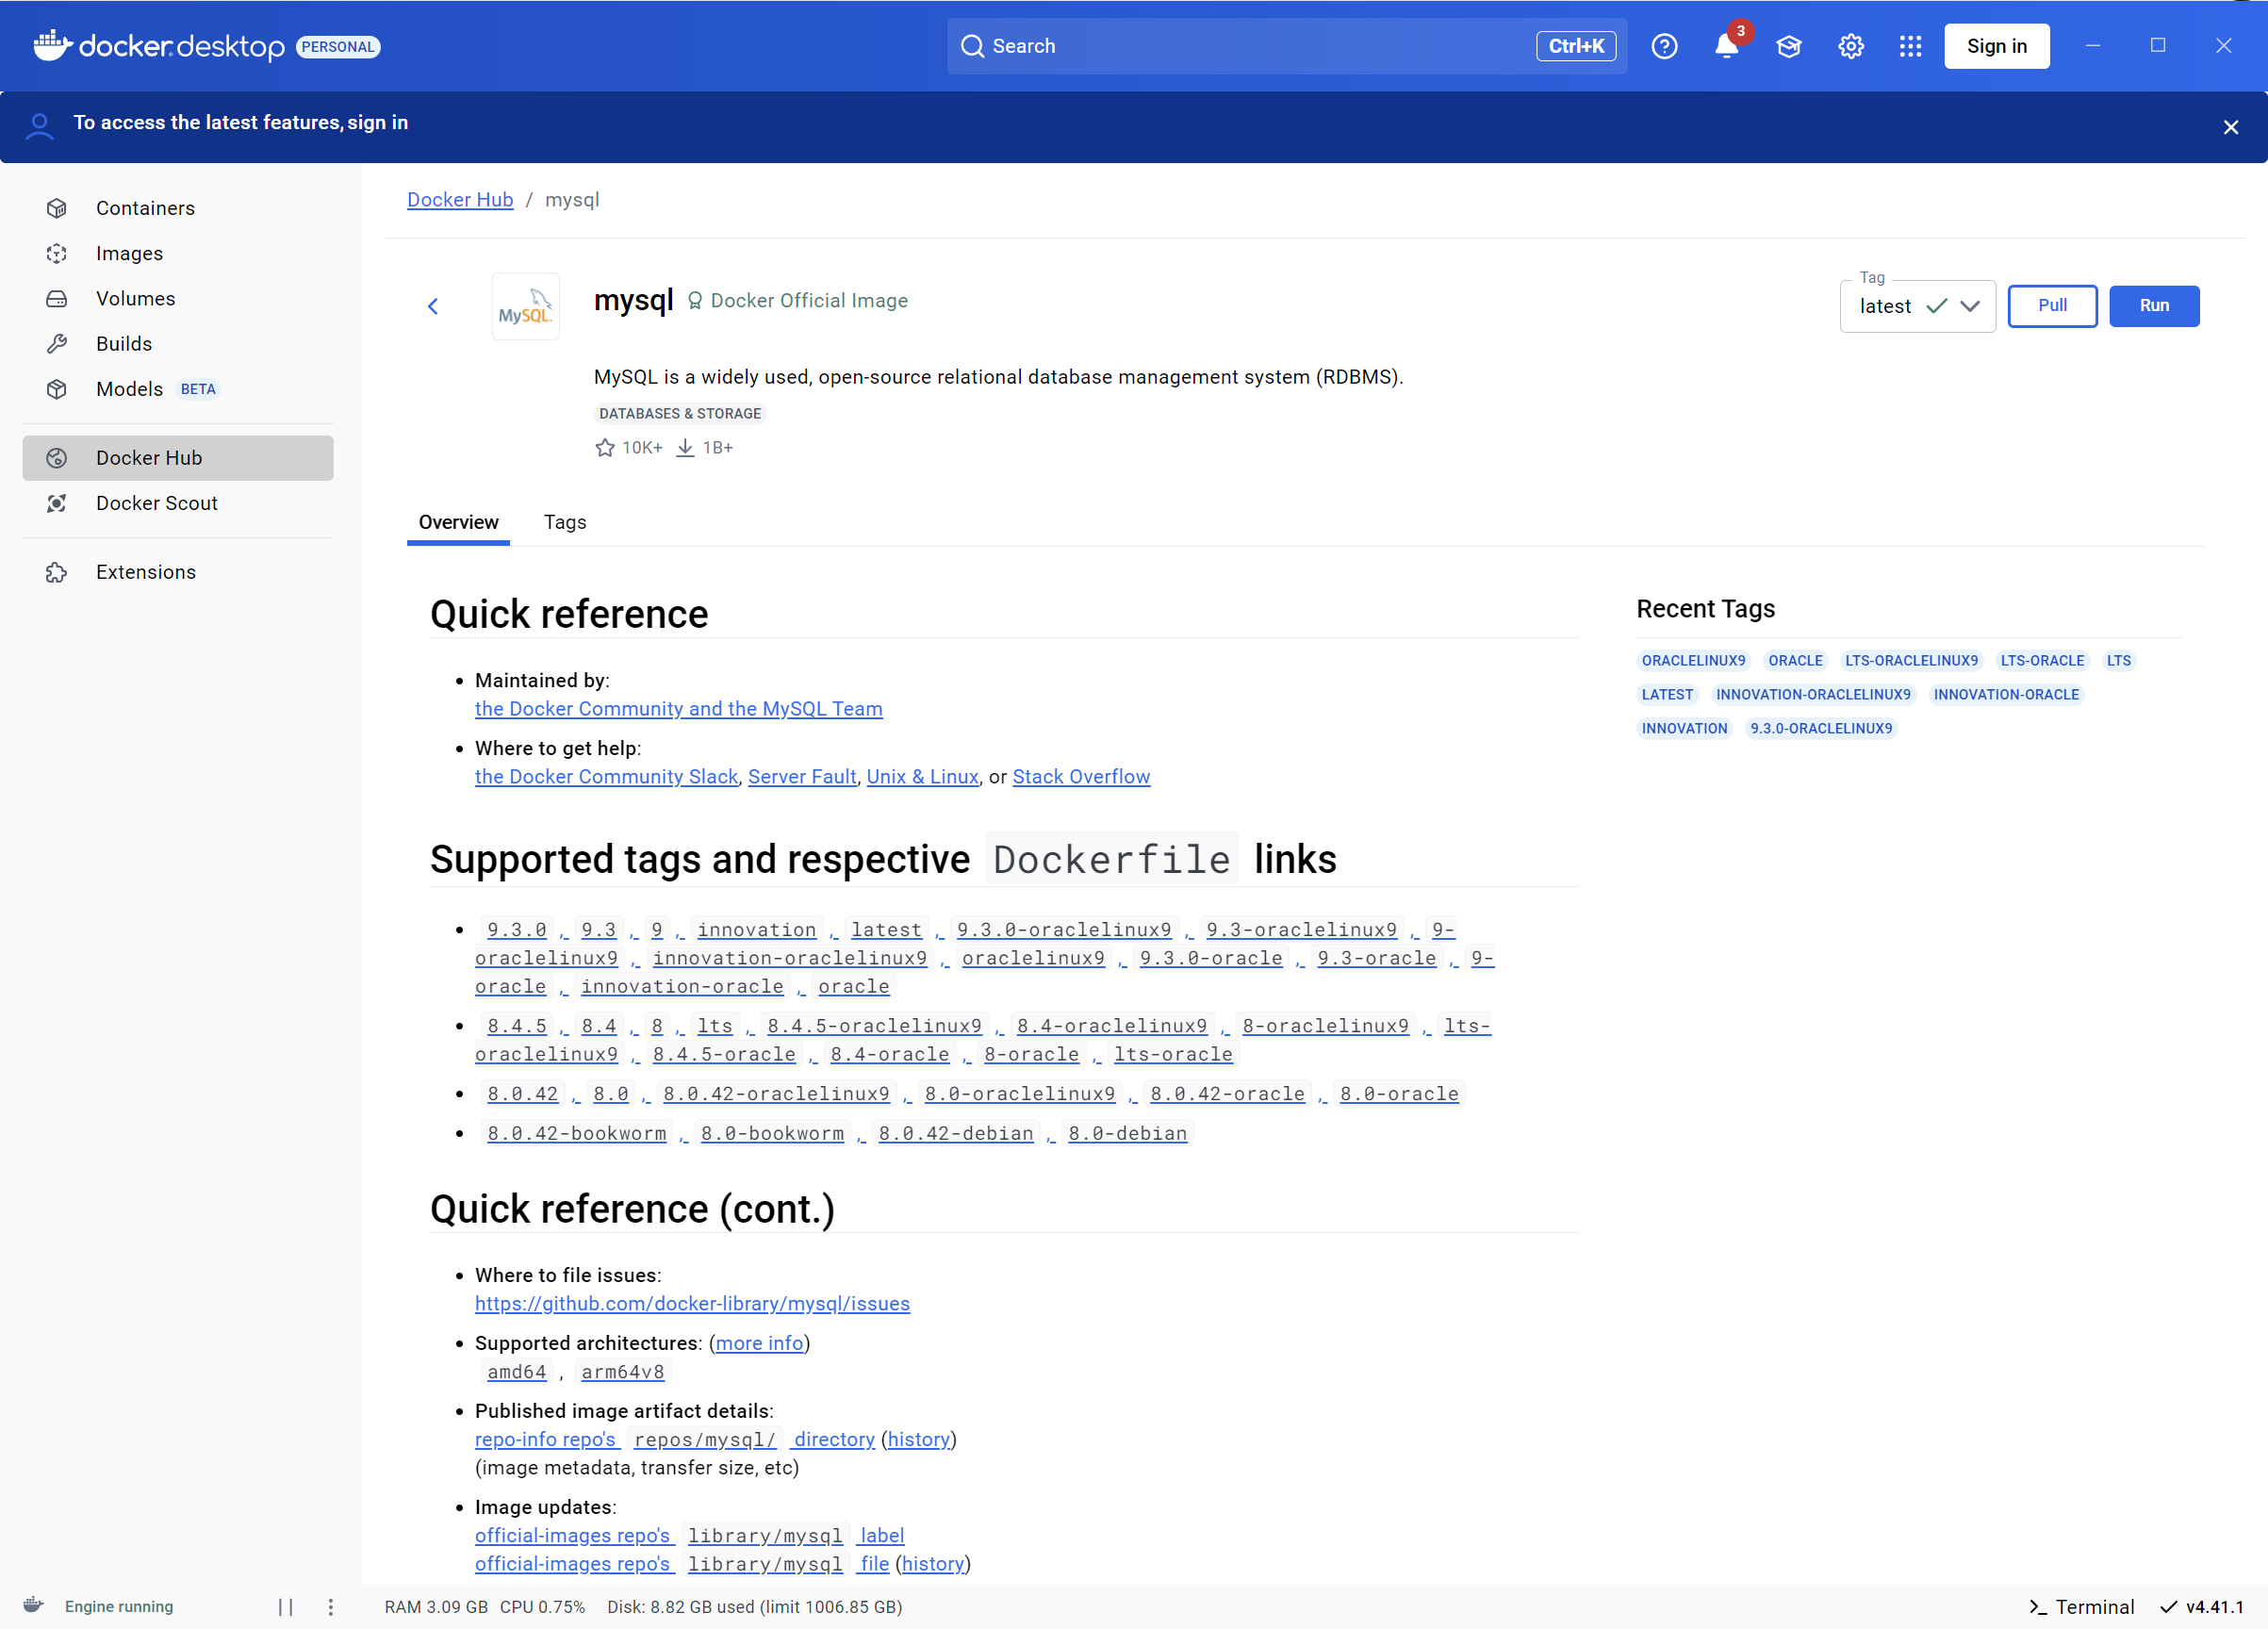
Task: Pause Docker engine with pause icon
Action: coord(286,1606)
